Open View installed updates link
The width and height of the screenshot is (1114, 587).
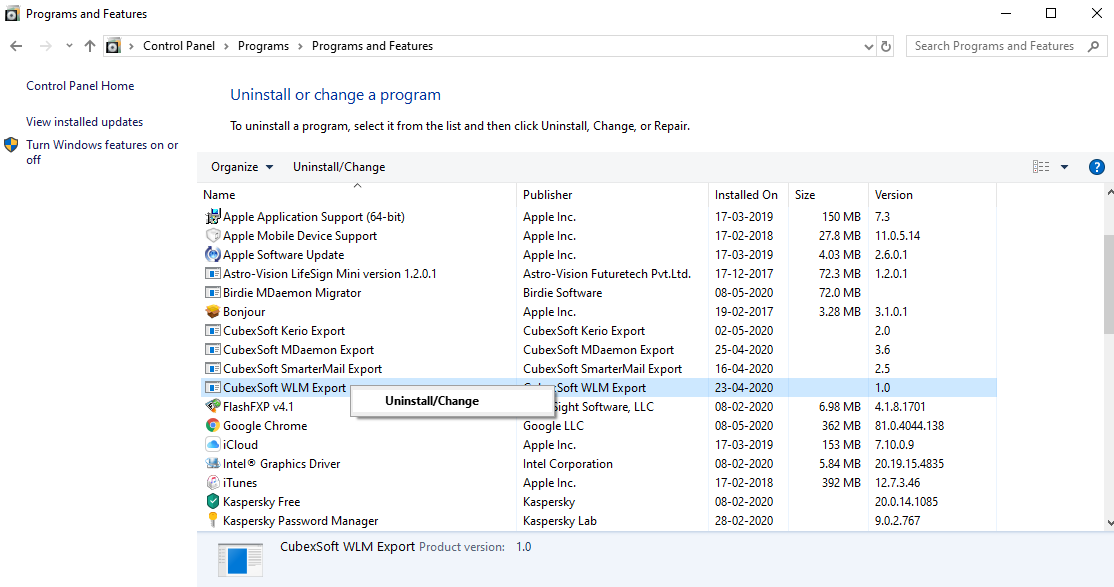[x=85, y=122]
